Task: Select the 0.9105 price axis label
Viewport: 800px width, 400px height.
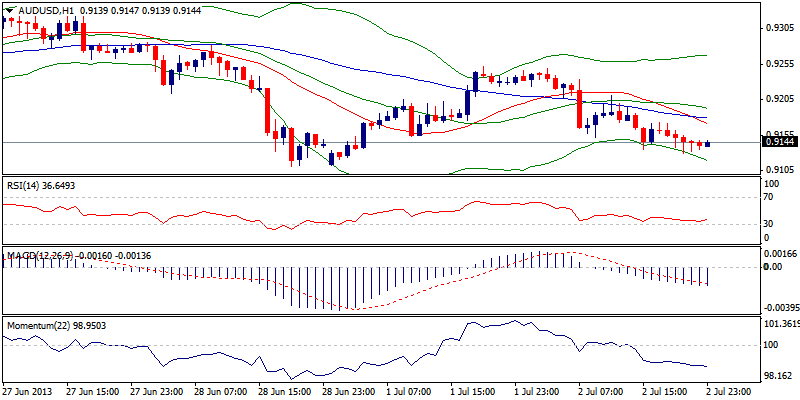Action: [x=777, y=170]
